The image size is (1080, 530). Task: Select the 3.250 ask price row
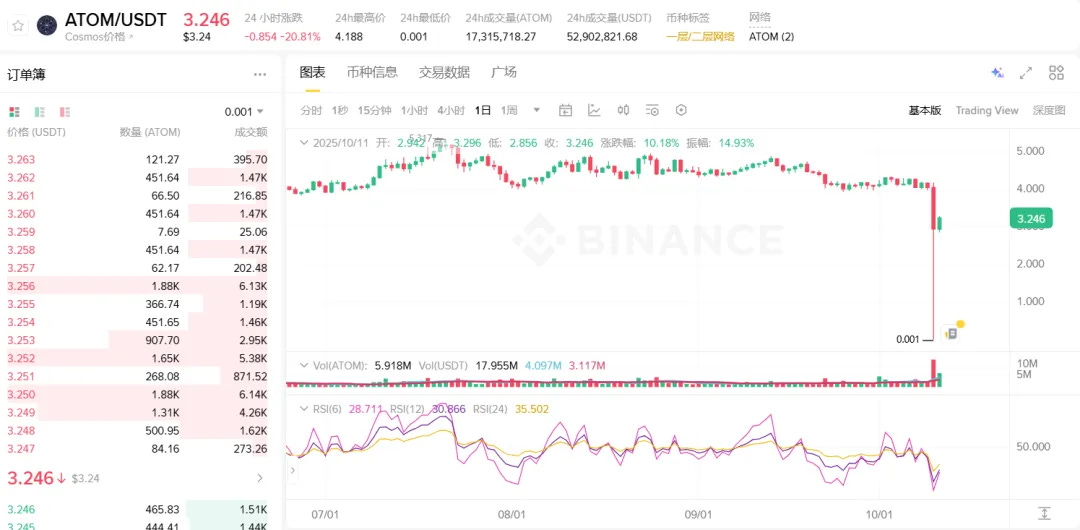point(137,394)
